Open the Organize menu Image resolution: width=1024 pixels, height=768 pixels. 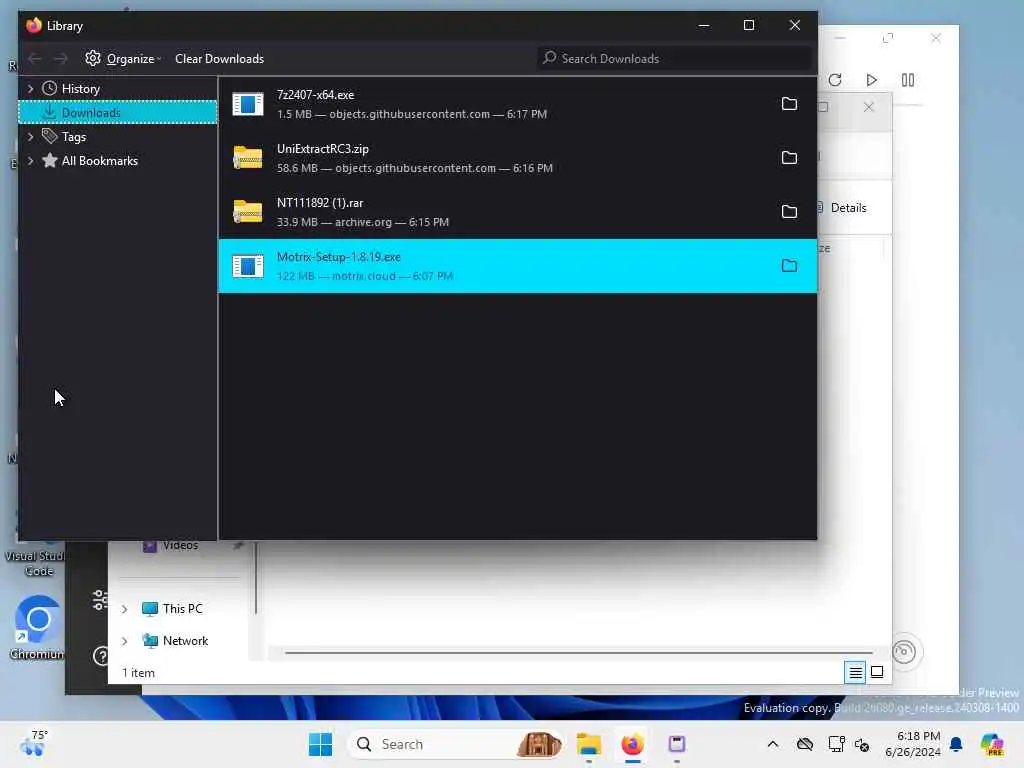click(x=123, y=59)
